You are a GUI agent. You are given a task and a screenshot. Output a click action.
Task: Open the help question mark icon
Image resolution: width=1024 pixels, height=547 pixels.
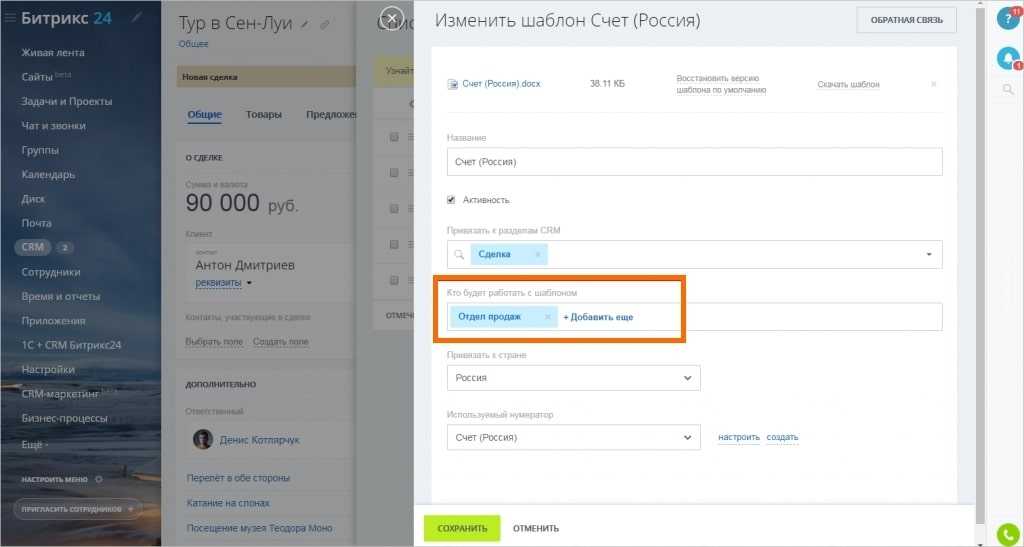point(1008,19)
